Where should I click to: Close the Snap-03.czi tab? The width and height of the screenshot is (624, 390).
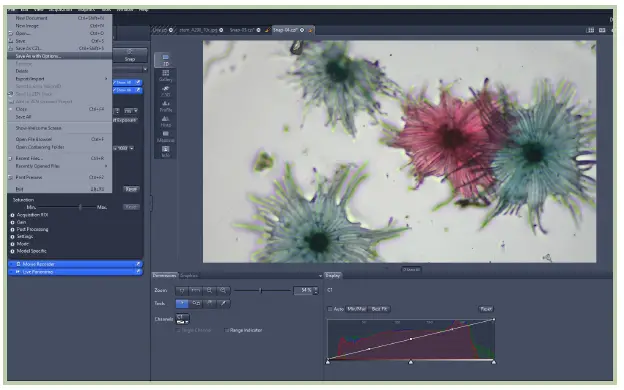(x=258, y=30)
